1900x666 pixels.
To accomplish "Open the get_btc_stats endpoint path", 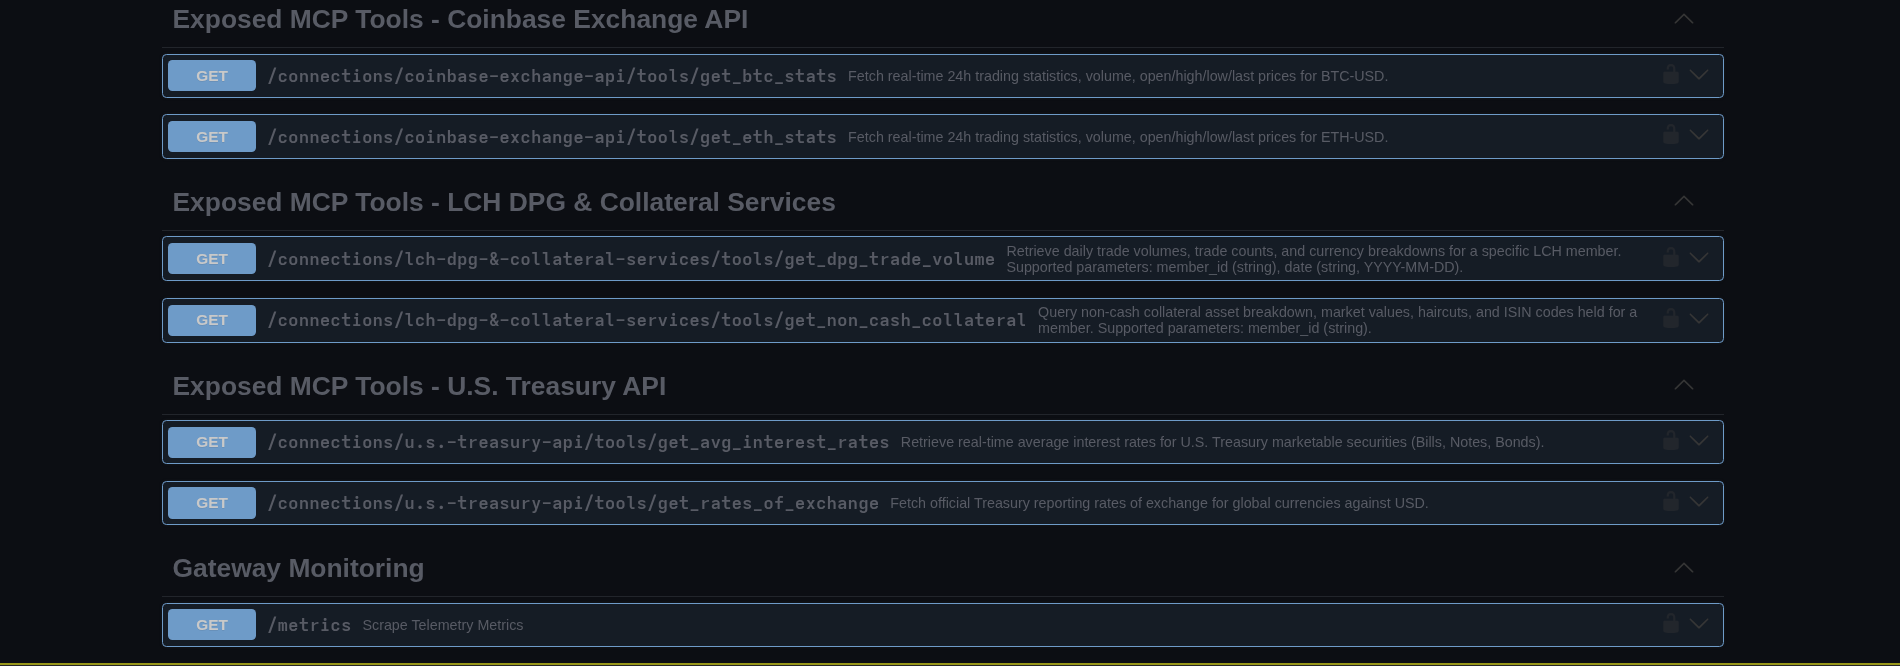I will [552, 76].
